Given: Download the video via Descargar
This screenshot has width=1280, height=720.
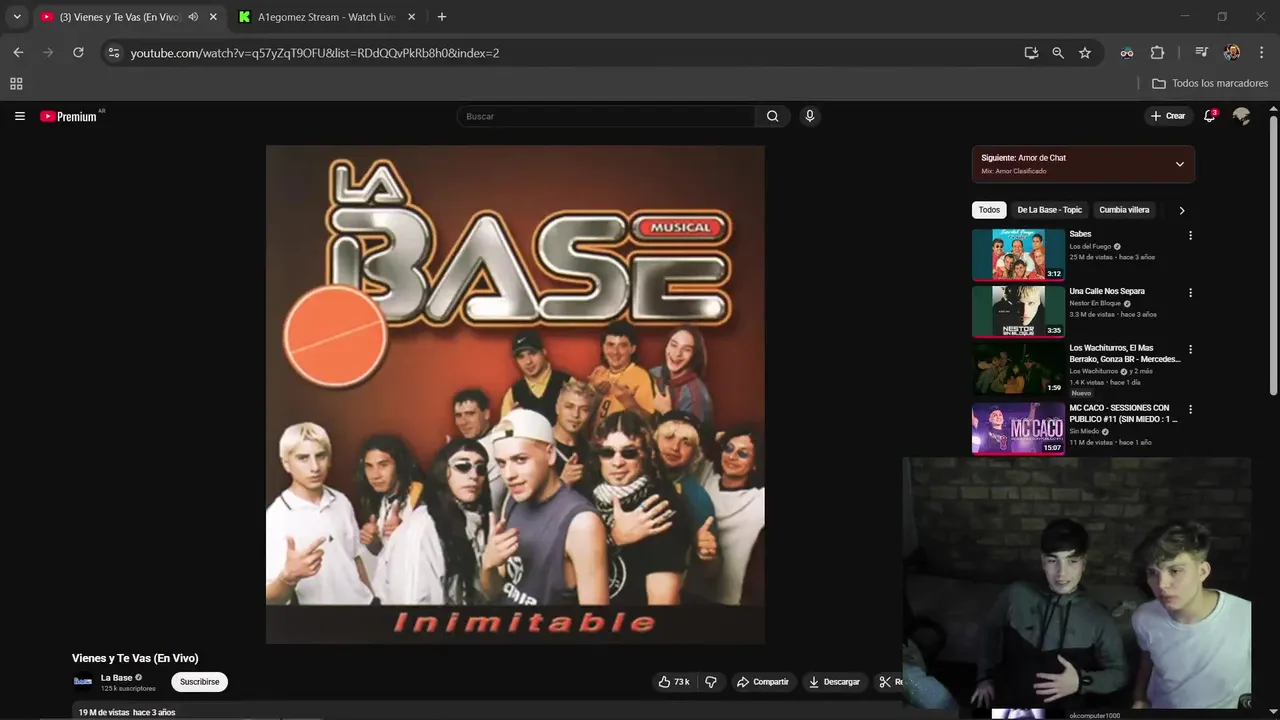Looking at the screenshot, I should [834, 682].
